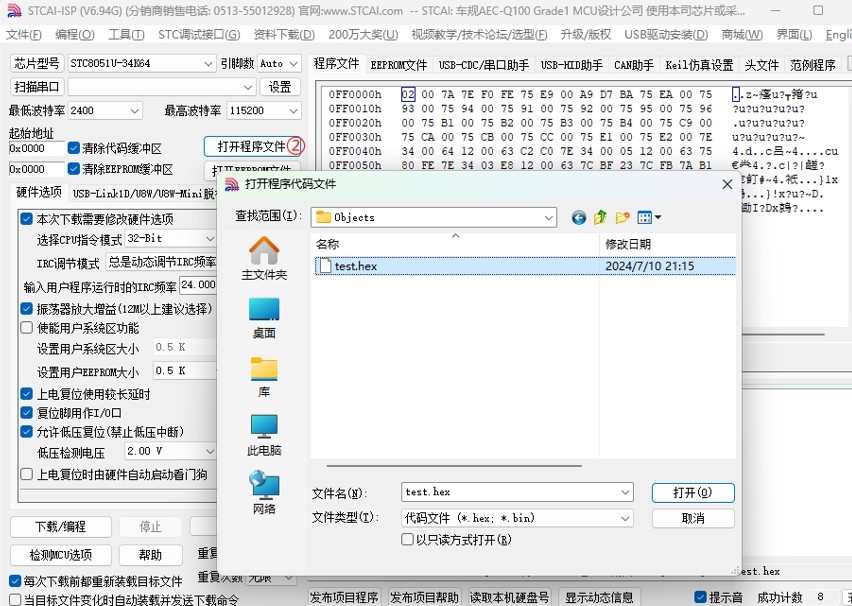Open the 编程(O) menu
The width and height of the screenshot is (852, 606).
click(x=75, y=35)
